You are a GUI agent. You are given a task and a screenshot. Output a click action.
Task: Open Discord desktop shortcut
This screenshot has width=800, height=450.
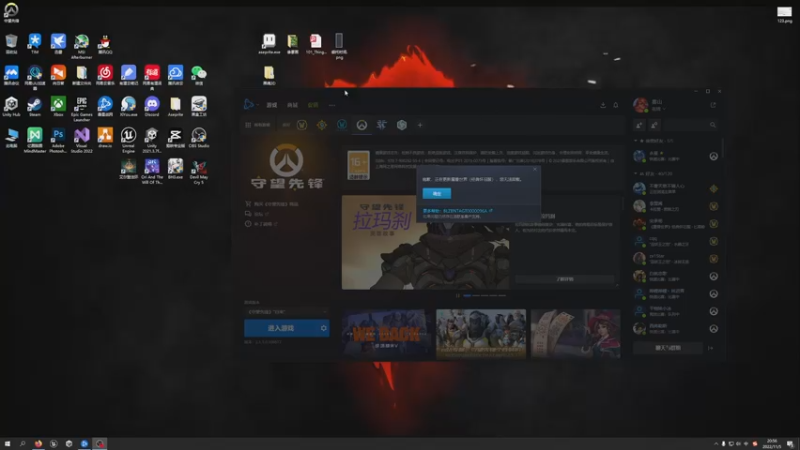click(152, 107)
